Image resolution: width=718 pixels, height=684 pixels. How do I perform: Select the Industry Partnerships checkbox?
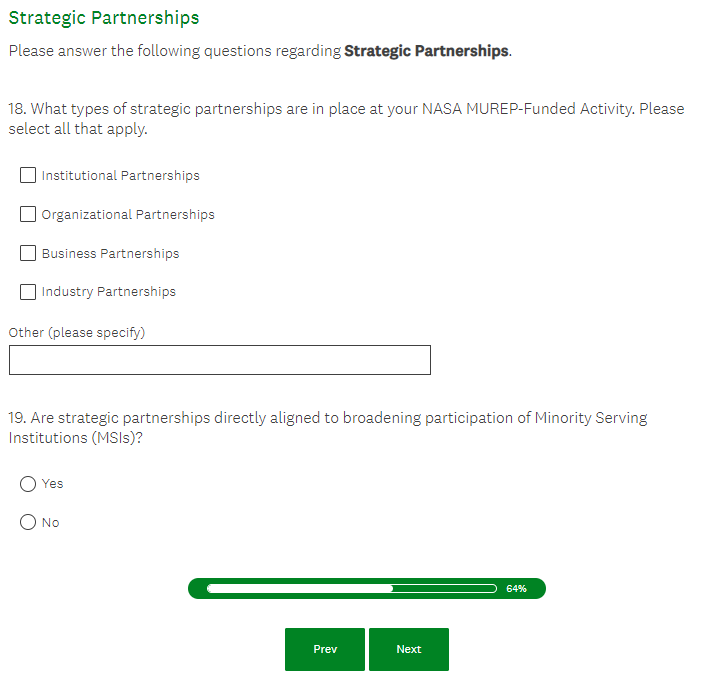pos(29,292)
